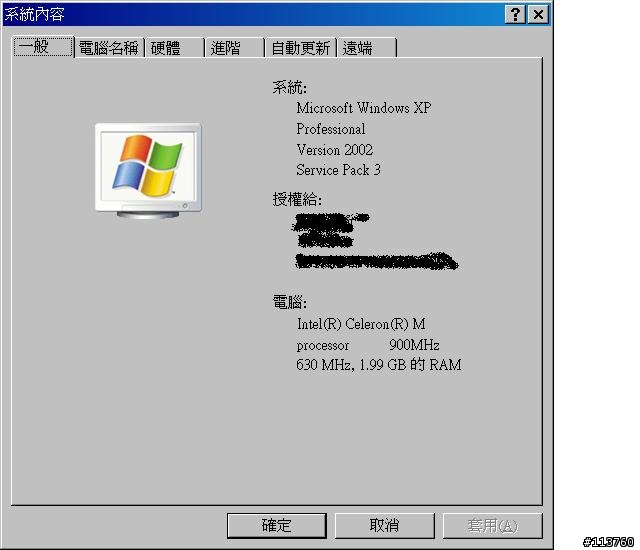
Task: Click the 授權給: label
Action: pyautogui.click(x=297, y=200)
